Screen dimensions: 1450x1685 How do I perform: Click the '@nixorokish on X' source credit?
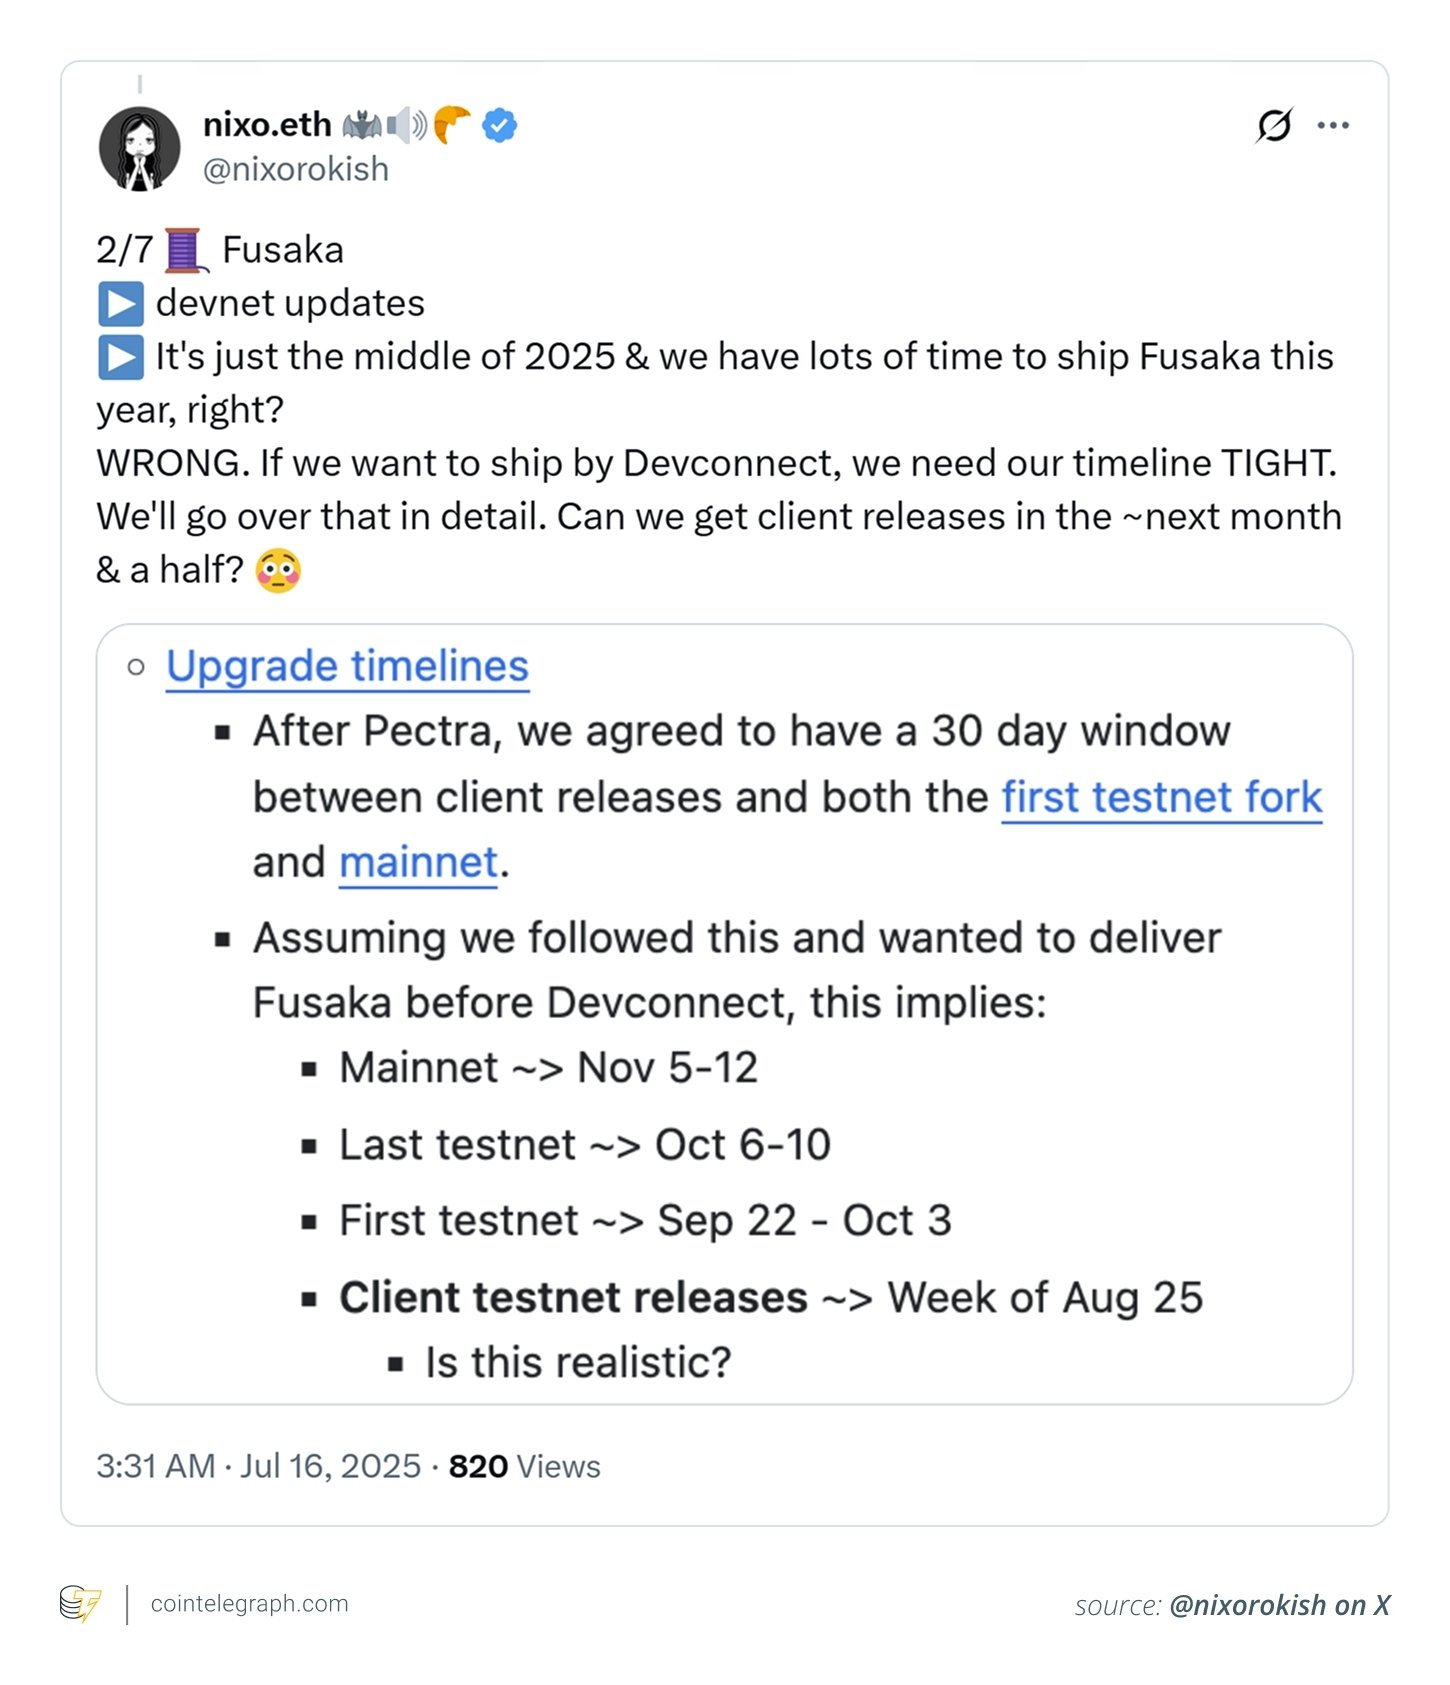tap(1279, 1606)
